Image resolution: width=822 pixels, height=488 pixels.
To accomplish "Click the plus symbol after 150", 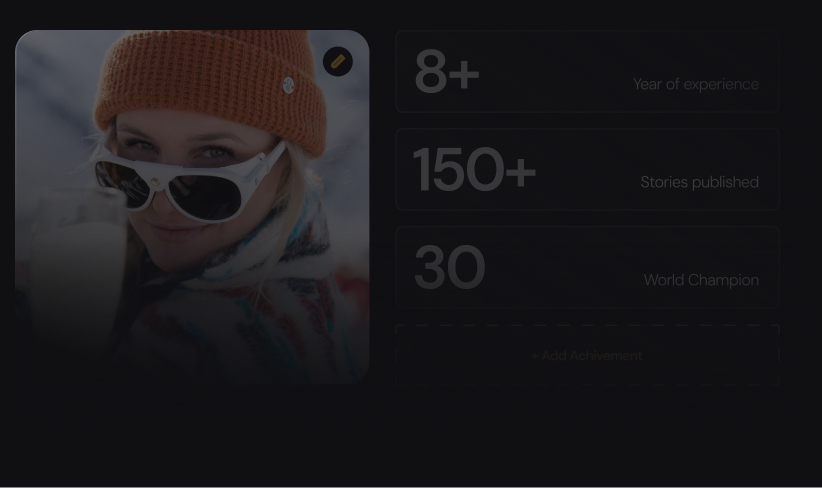I will [x=521, y=172].
